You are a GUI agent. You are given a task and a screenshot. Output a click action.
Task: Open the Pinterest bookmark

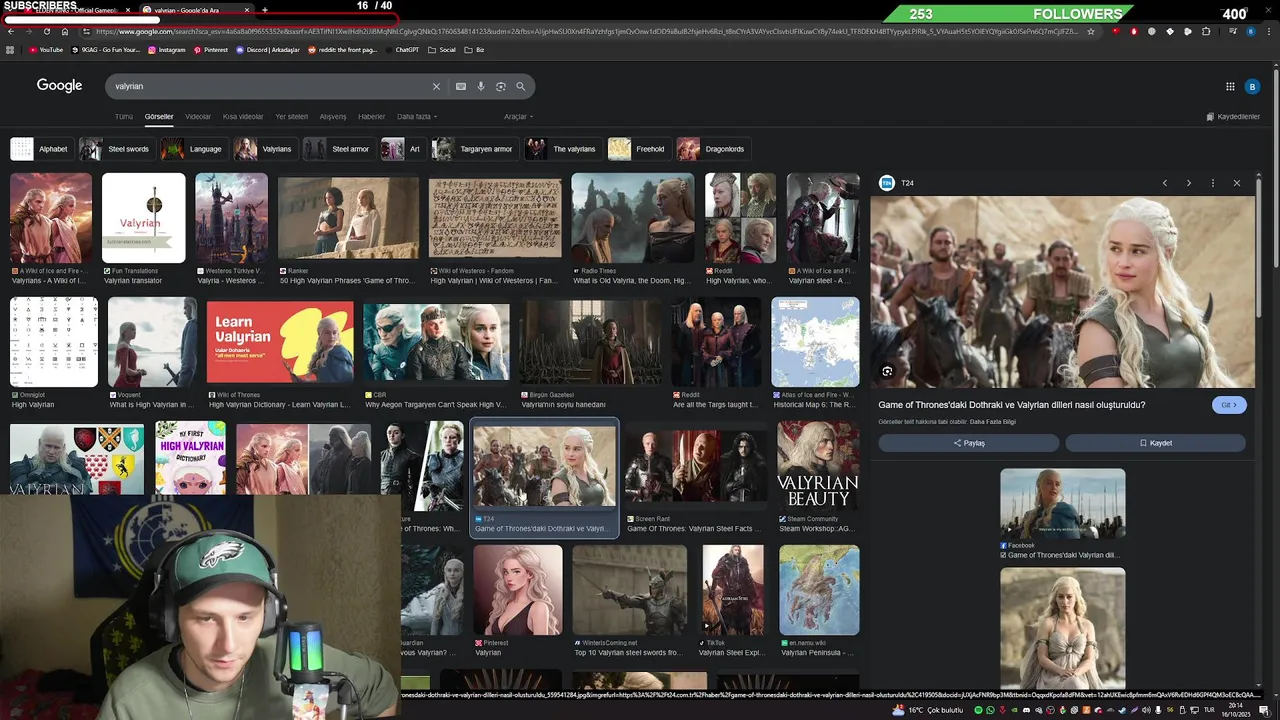211,49
